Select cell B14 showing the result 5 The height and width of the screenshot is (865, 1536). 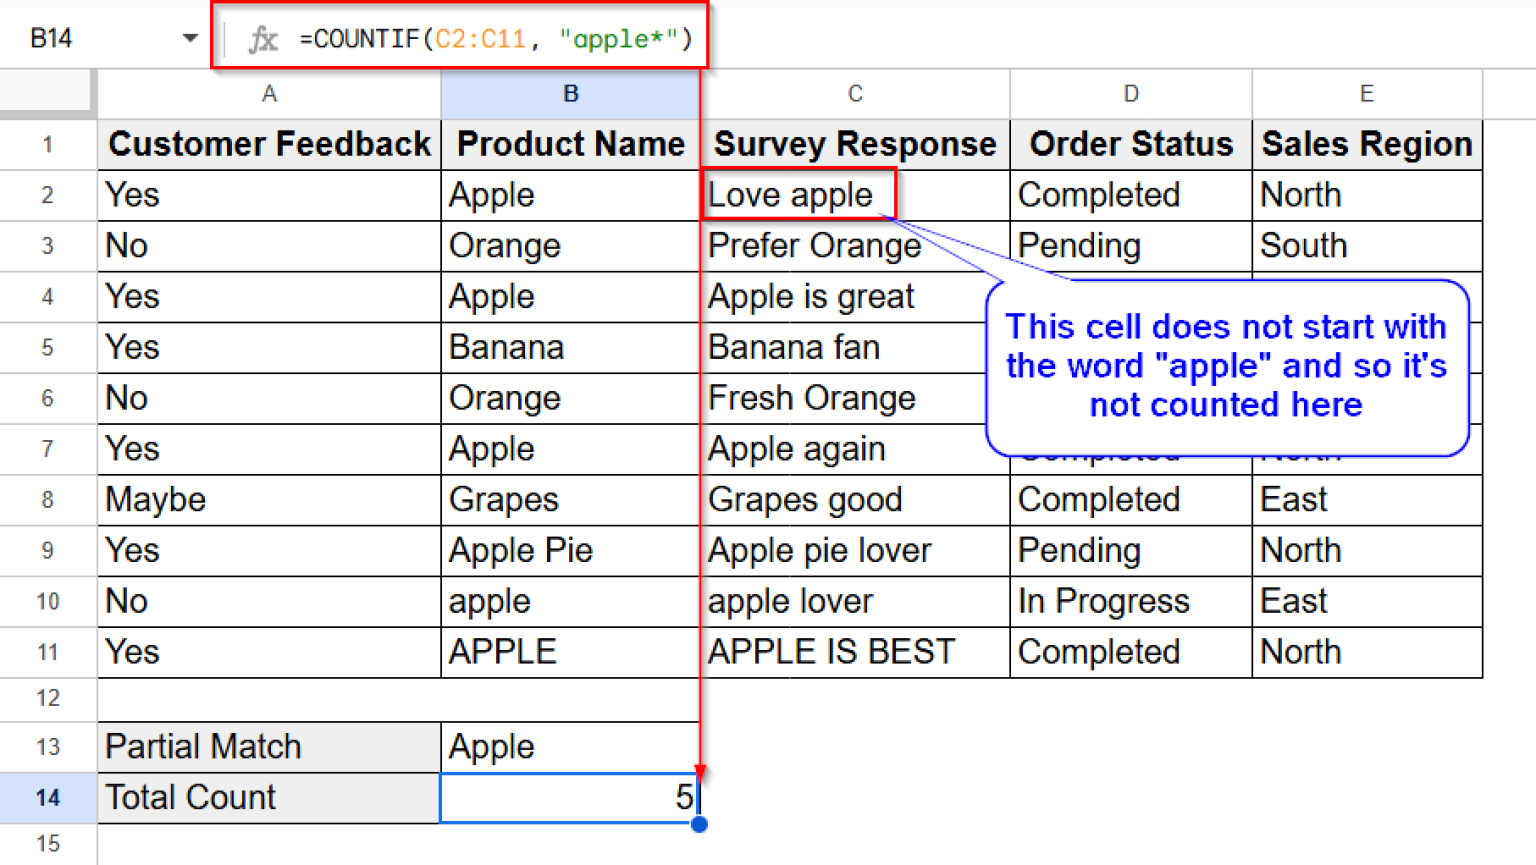pyautogui.click(x=570, y=797)
